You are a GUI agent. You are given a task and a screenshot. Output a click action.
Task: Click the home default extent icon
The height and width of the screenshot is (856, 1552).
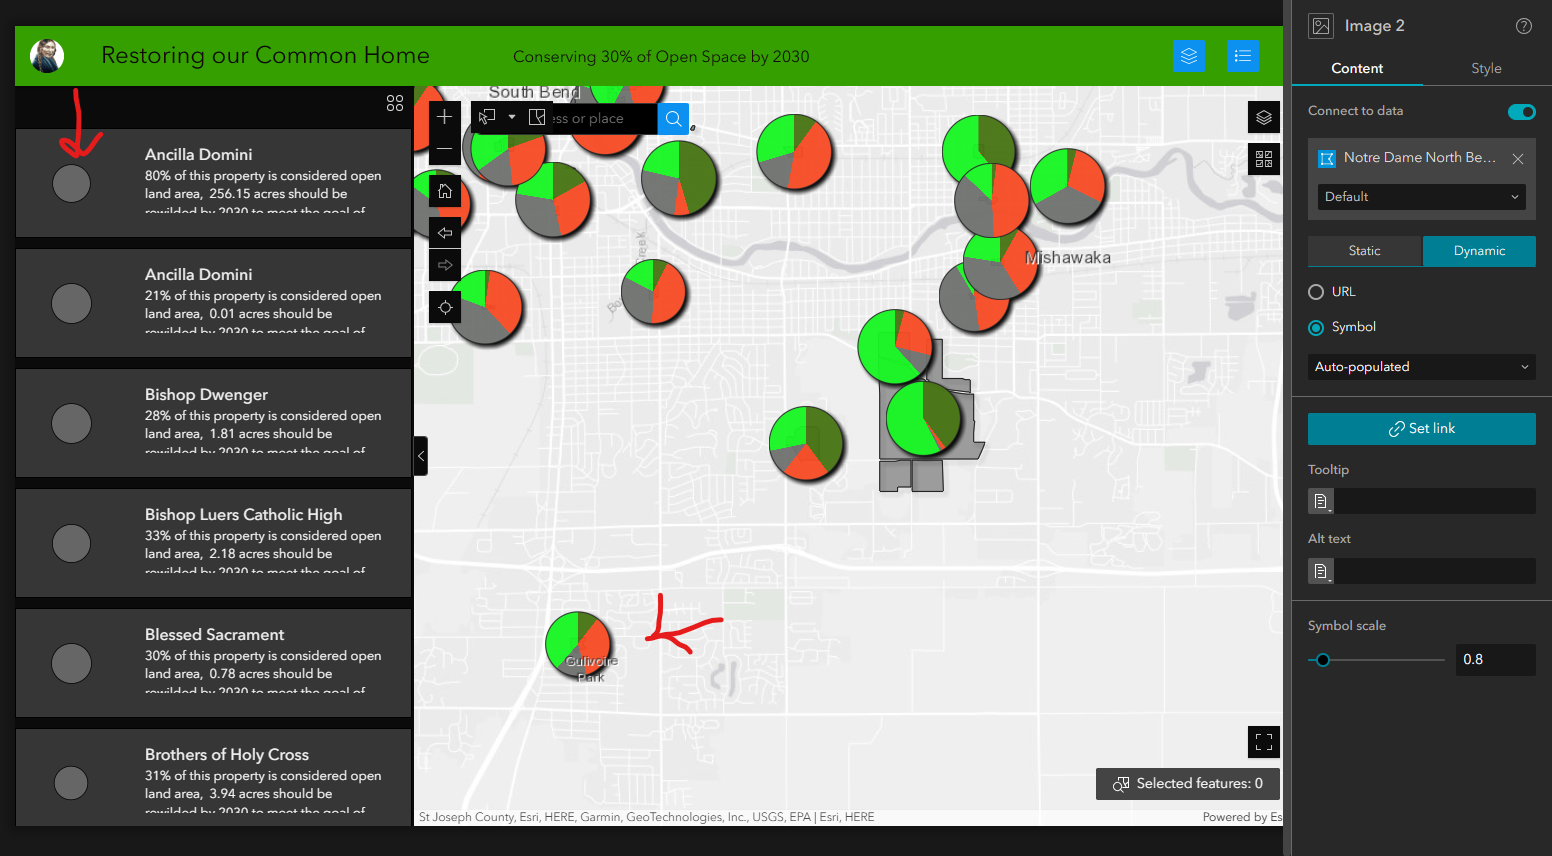pyautogui.click(x=444, y=190)
